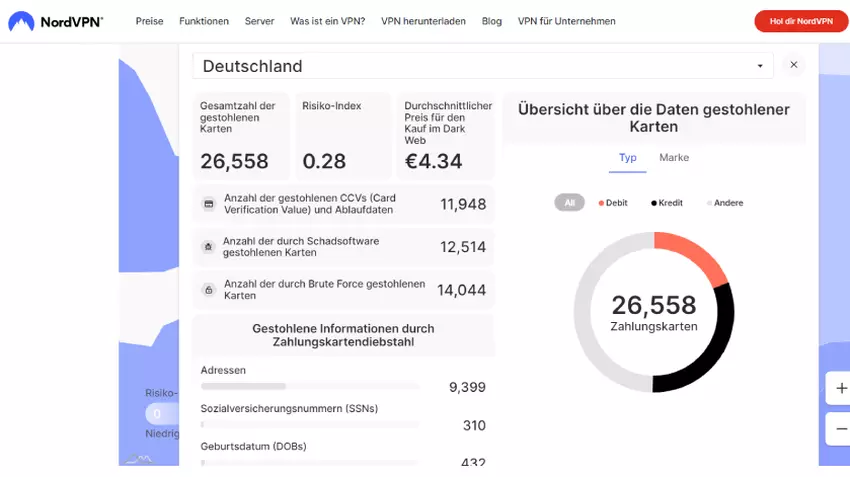Open the Deutschland country dropdown
The height and width of the screenshot is (477, 850).
point(483,66)
